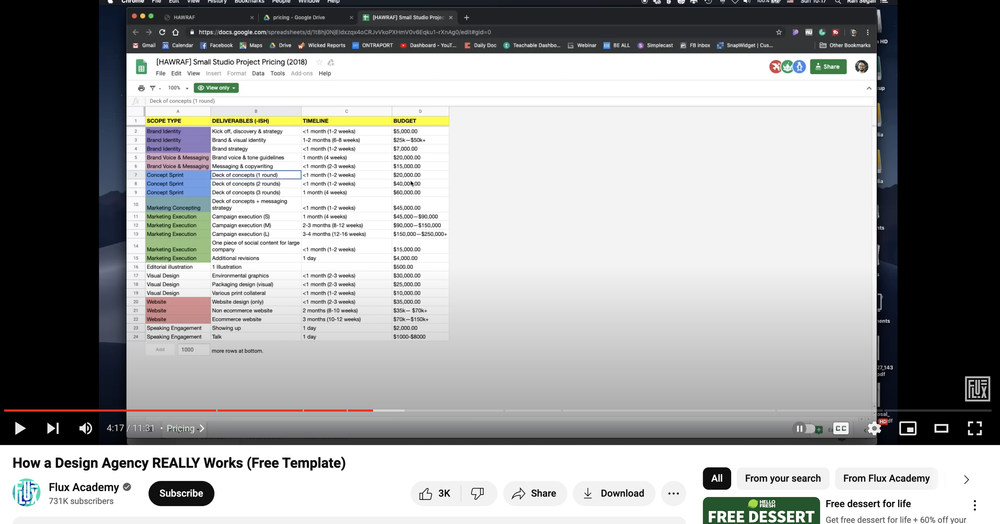The width and height of the screenshot is (1000, 524).
Task: Click the print icon in the spreadsheet toolbar
Action: tap(142, 88)
